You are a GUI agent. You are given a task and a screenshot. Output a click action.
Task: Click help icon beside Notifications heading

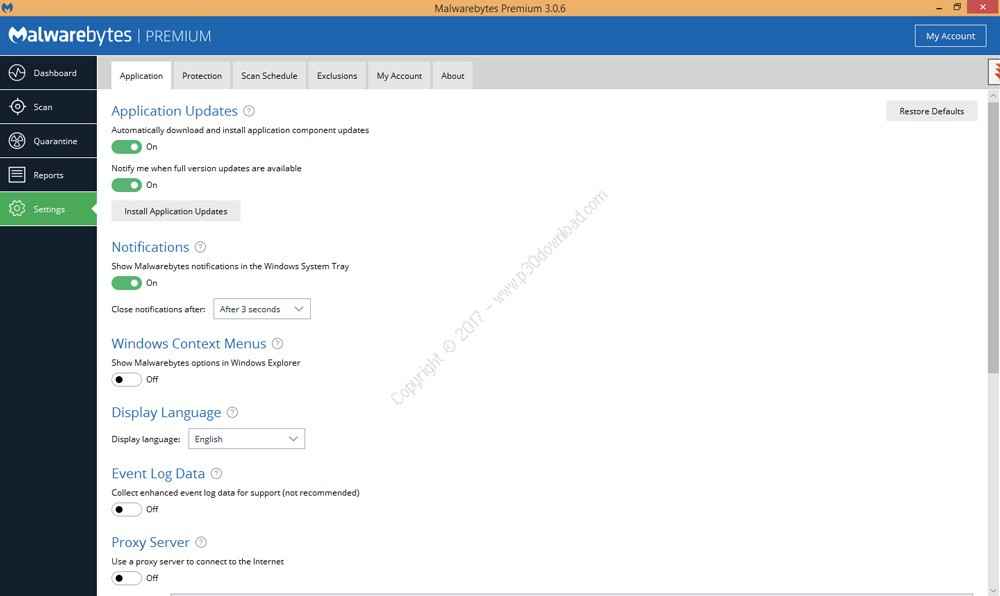click(200, 247)
